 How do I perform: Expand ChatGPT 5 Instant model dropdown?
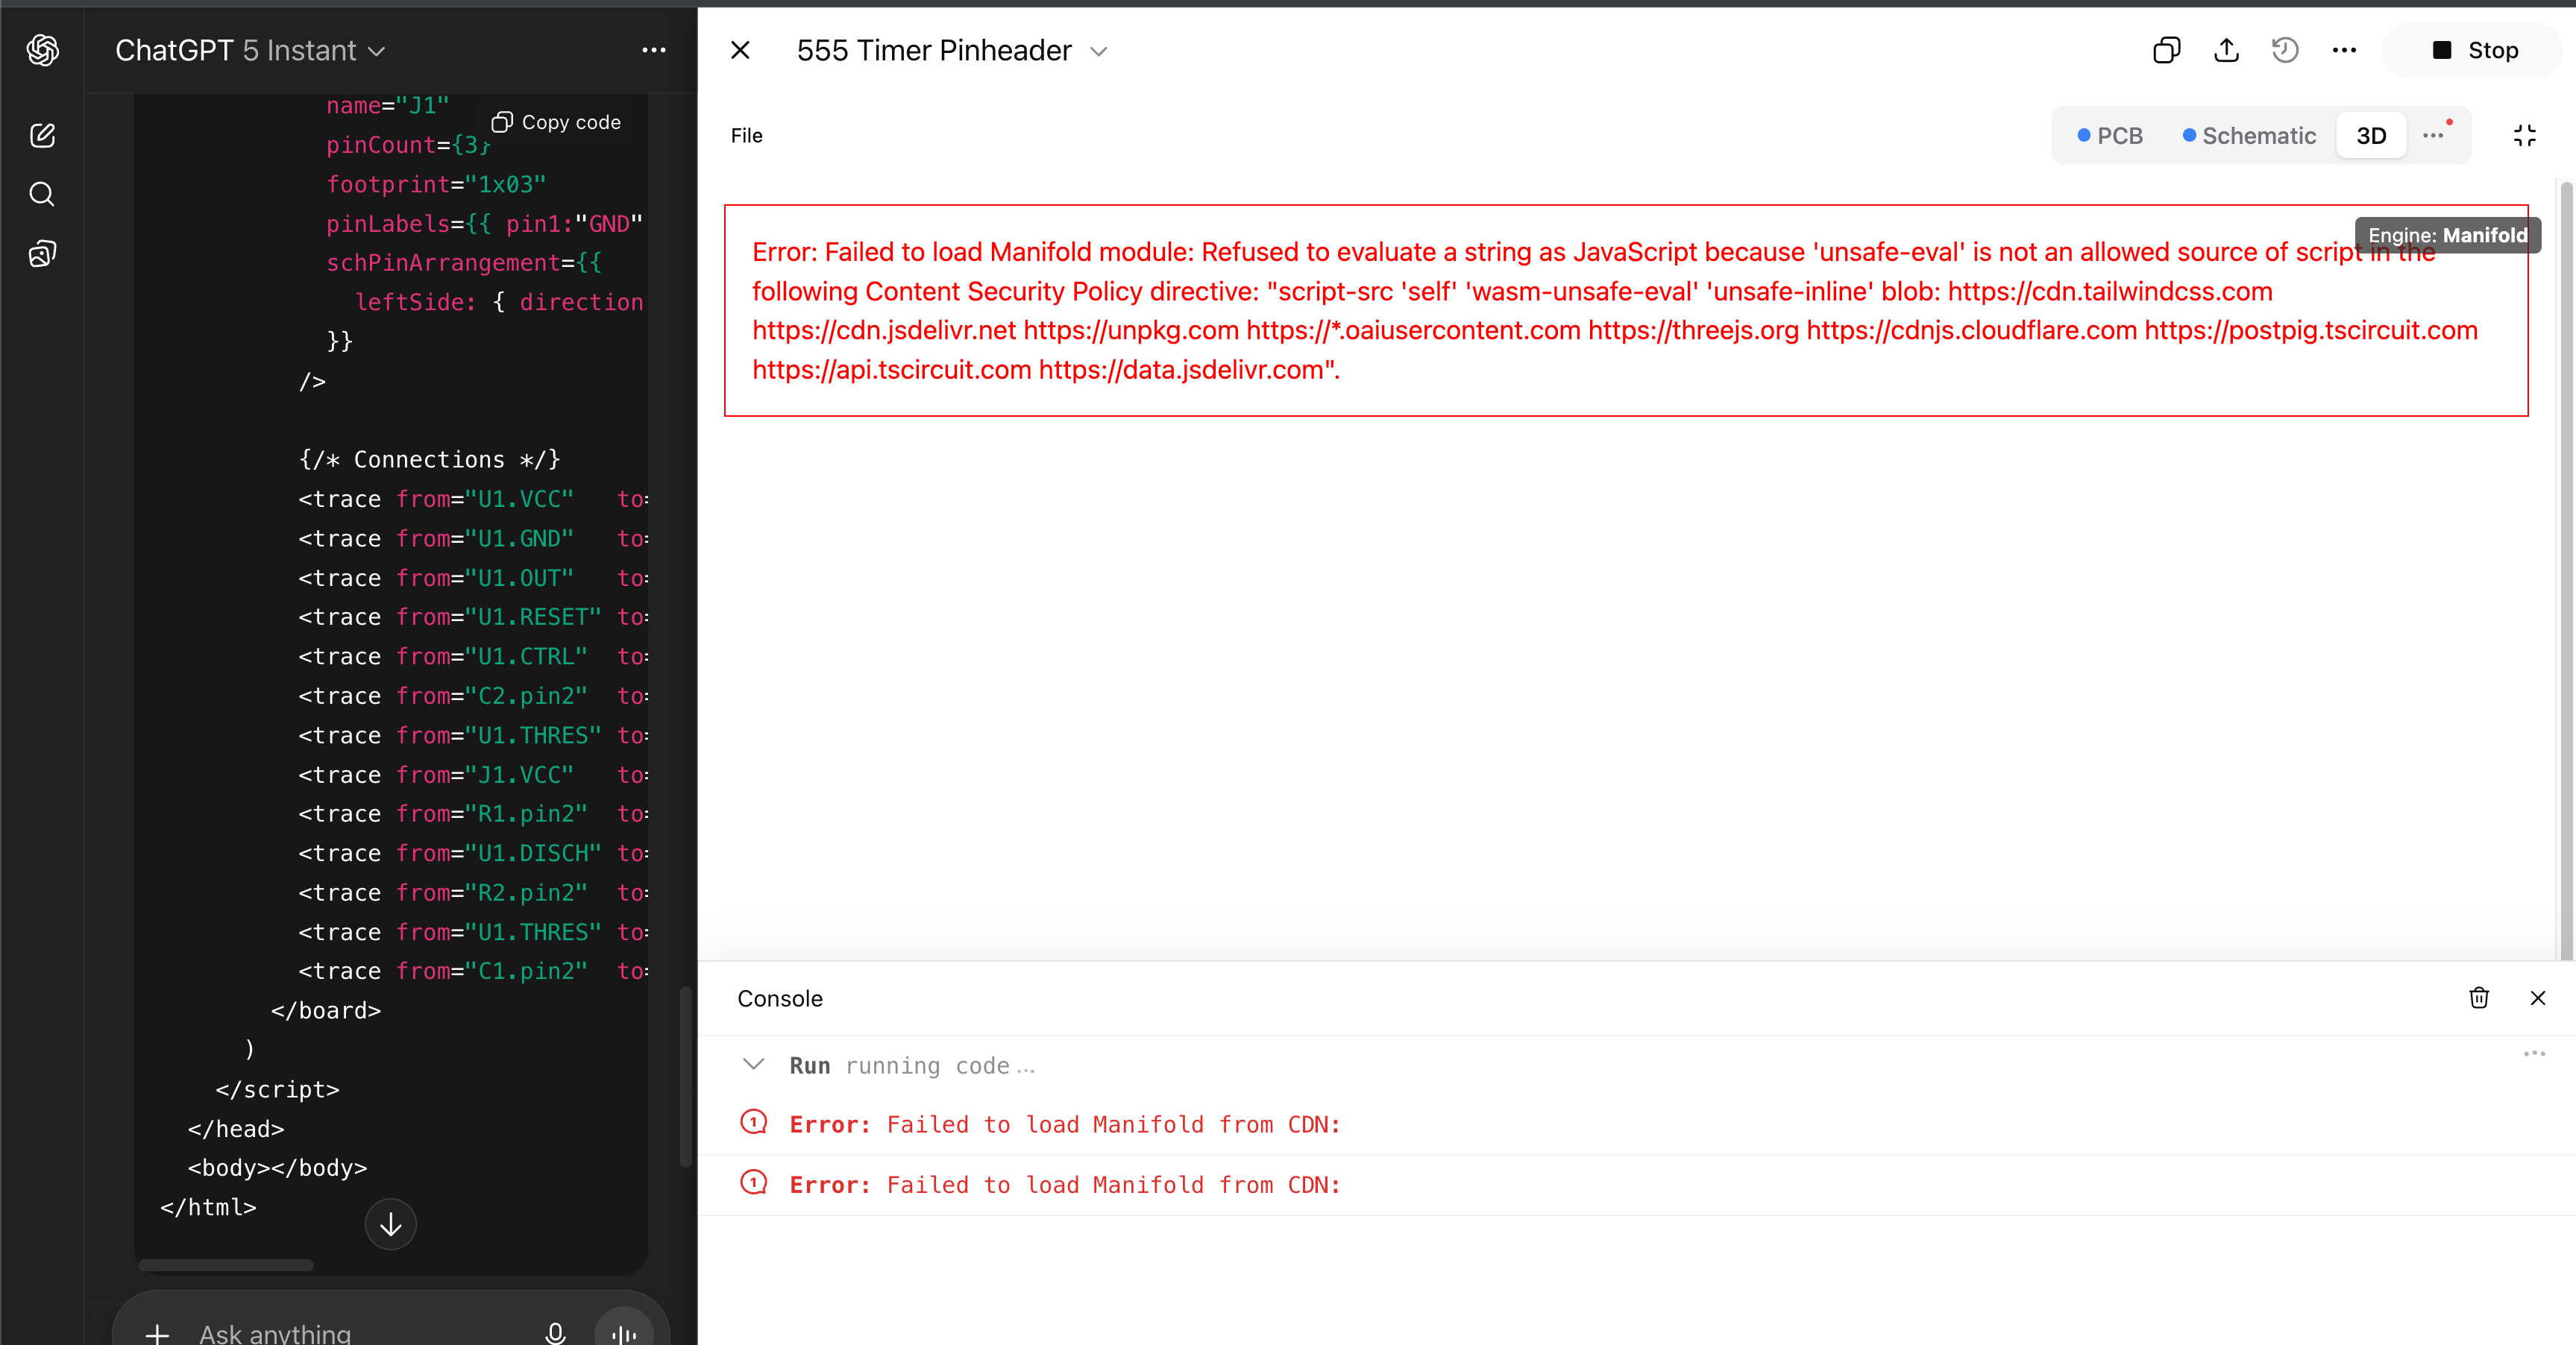point(250,50)
